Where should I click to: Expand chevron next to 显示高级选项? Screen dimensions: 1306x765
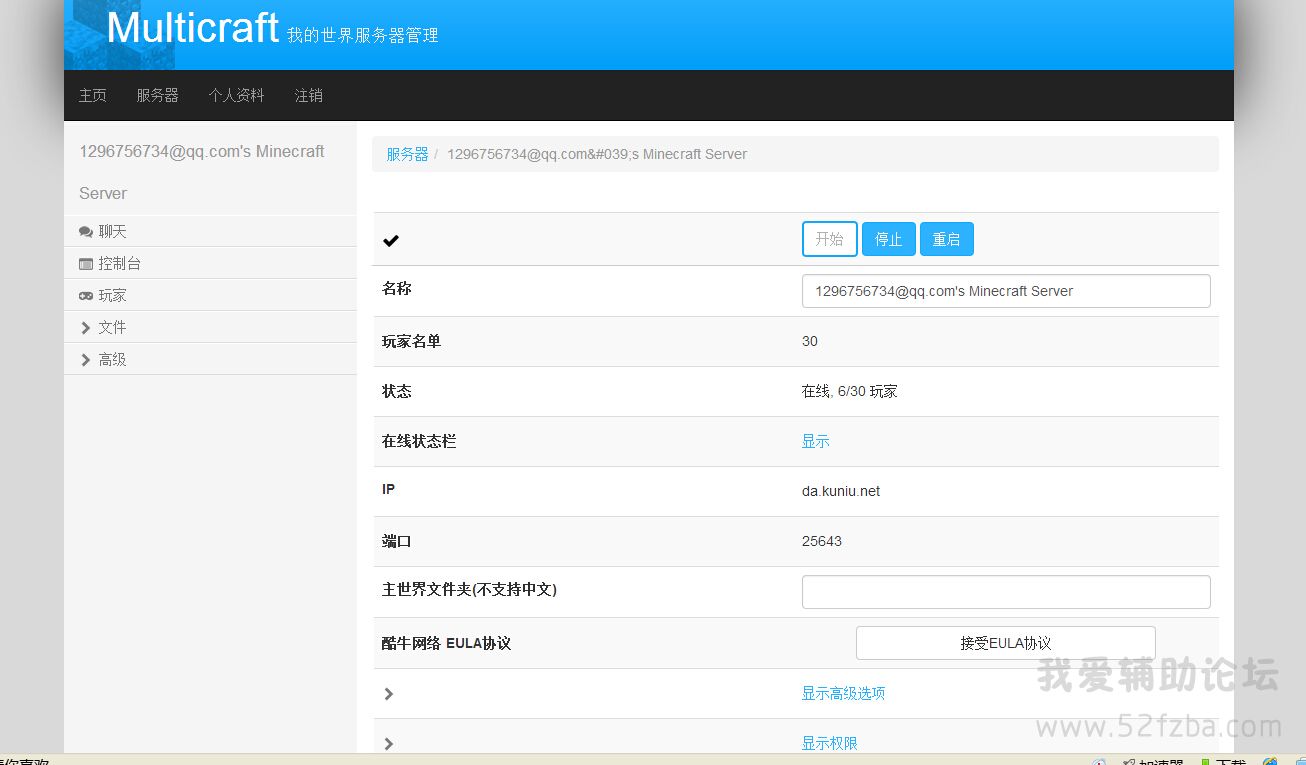[x=389, y=693]
